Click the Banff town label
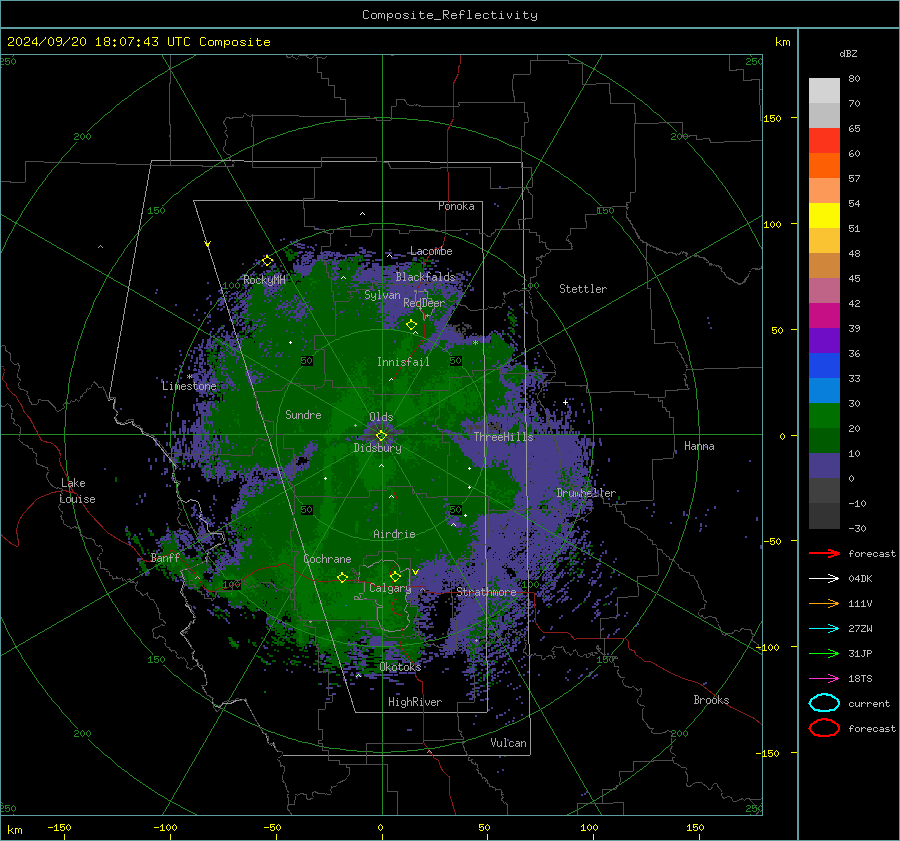Screen dimensions: 900x841 coord(165,558)
